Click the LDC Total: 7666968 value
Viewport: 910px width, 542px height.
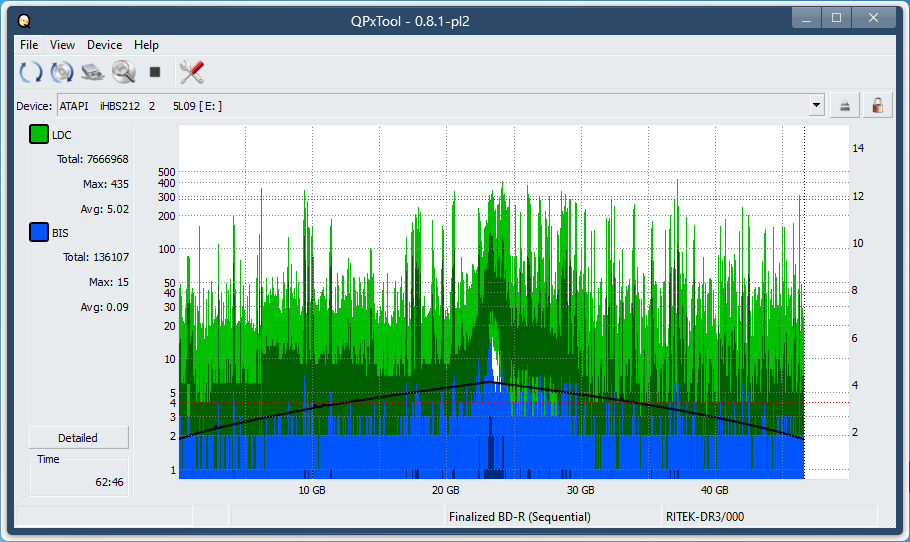pyautogui.click(x=93, y=159)
